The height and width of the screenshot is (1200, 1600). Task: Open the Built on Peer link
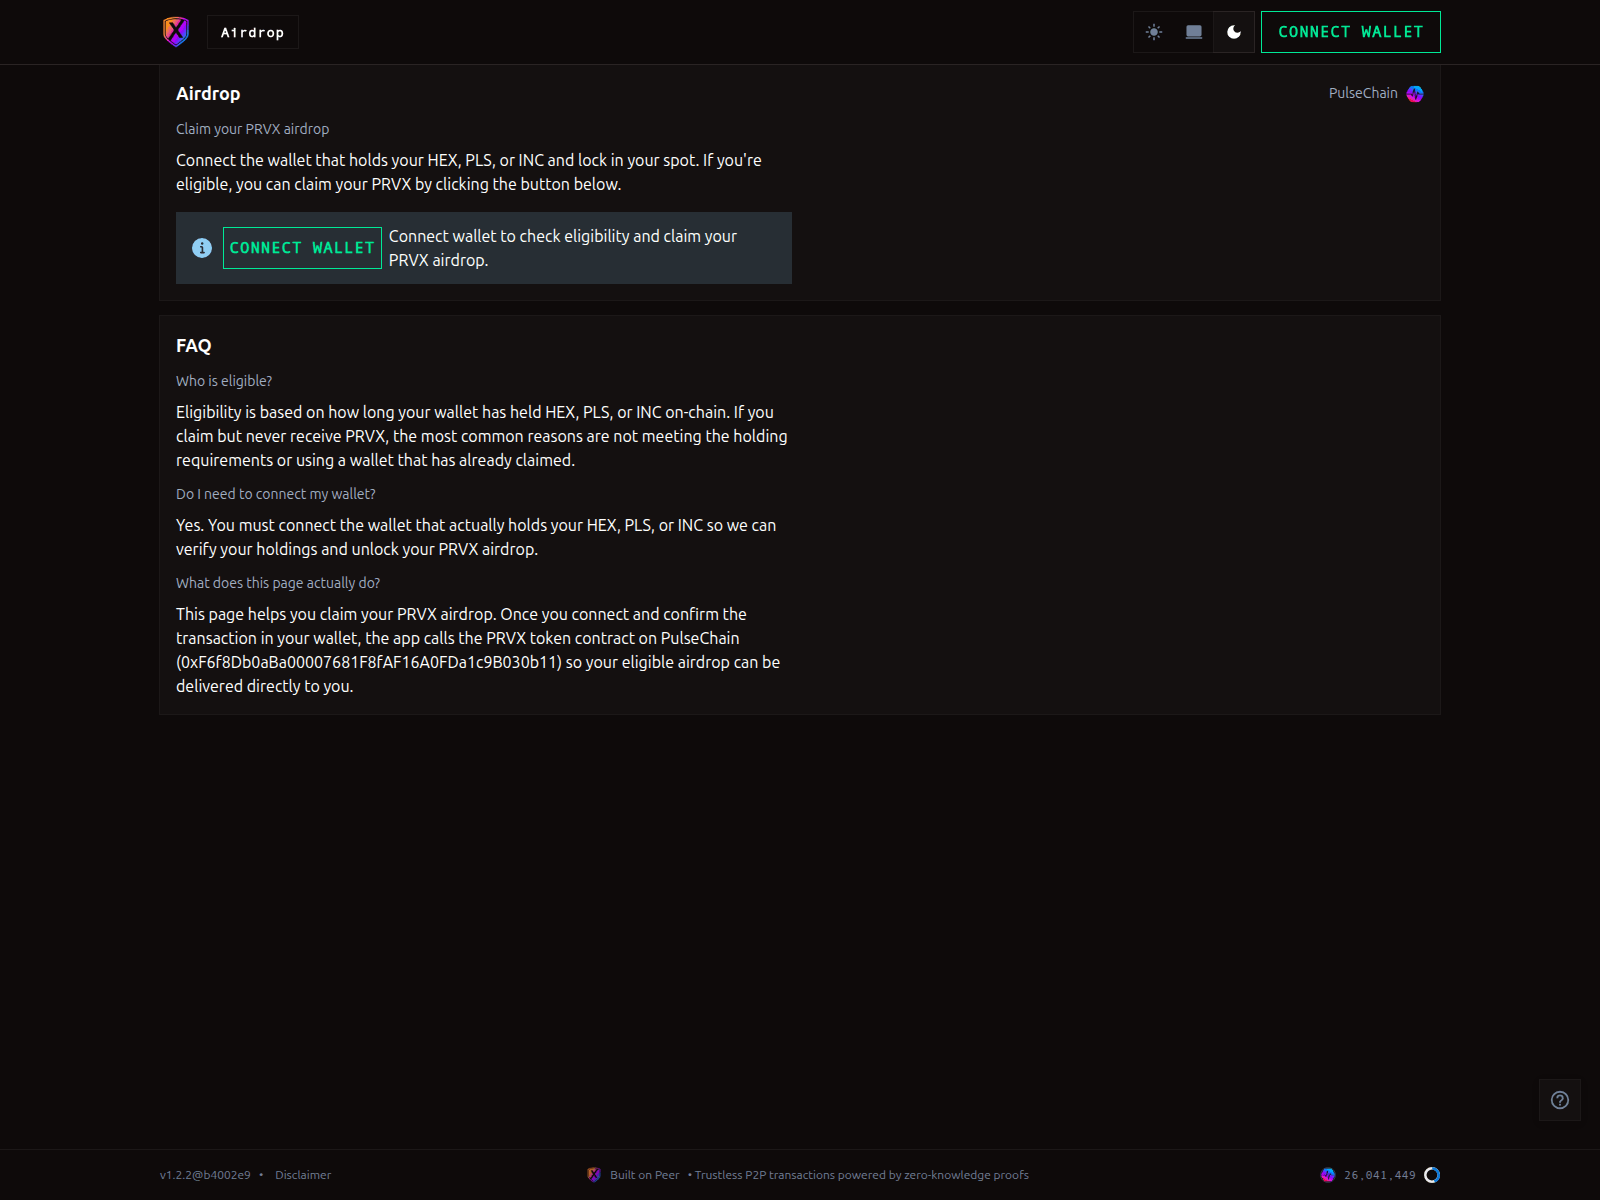point(645,1175)
